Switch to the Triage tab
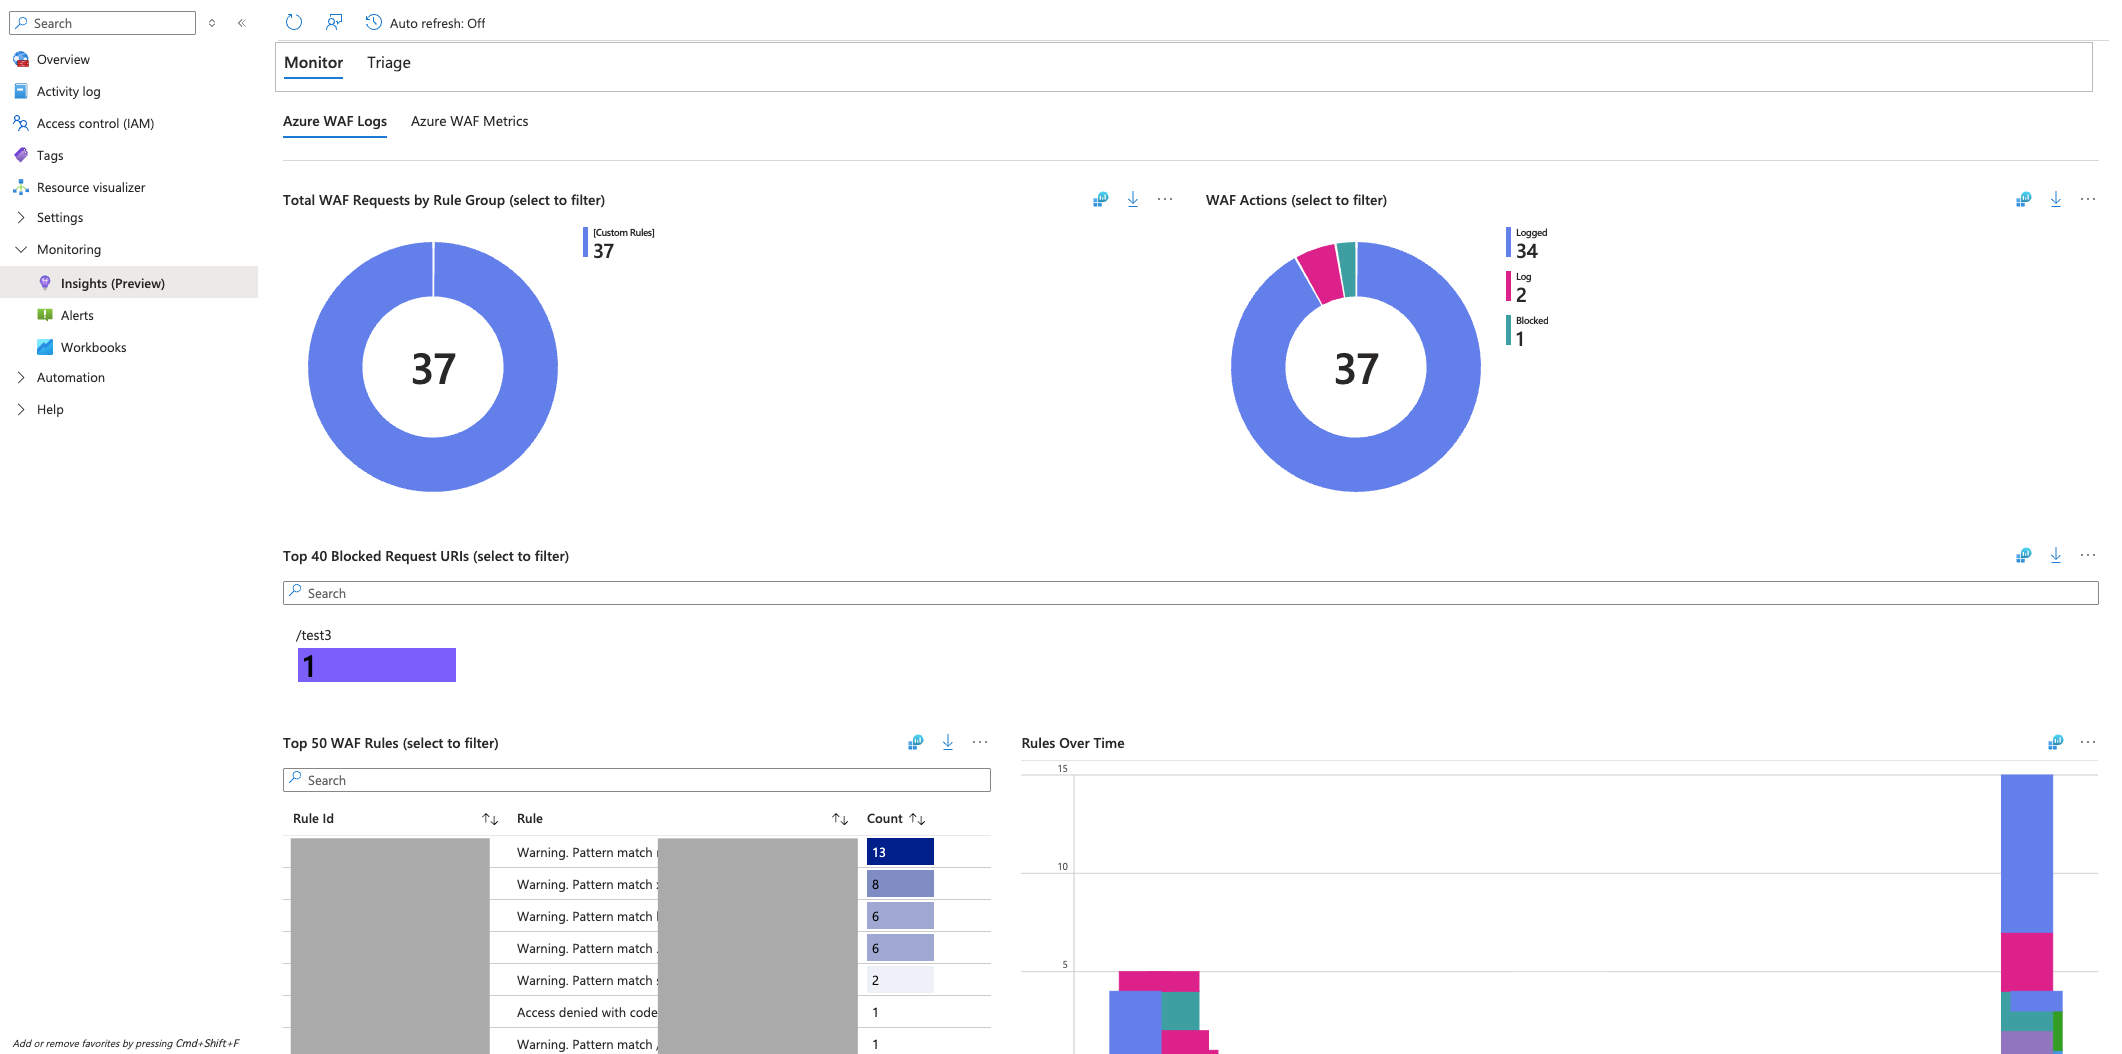This screenshot has height=1054, width=2122. (388, 63)
